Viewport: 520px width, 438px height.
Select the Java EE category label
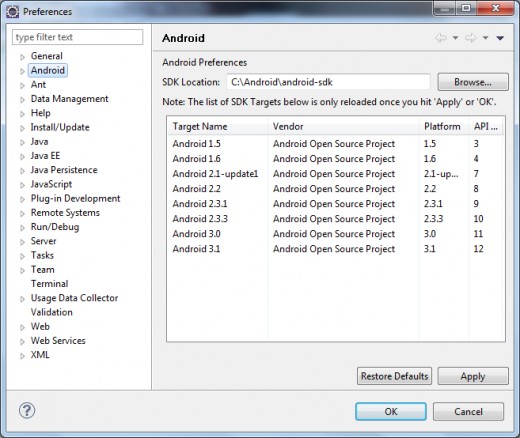[45, 156]
